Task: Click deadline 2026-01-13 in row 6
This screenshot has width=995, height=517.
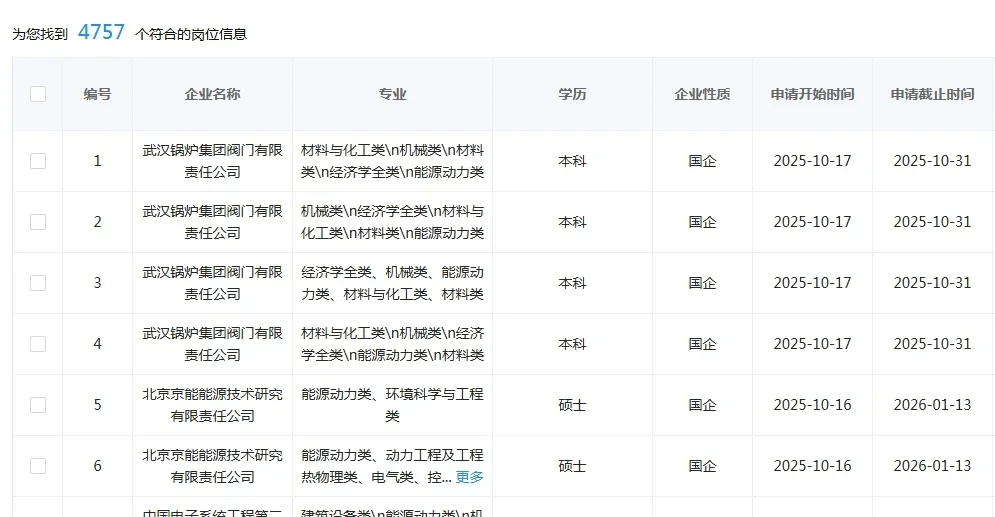Action: click(x=932, y=466)
